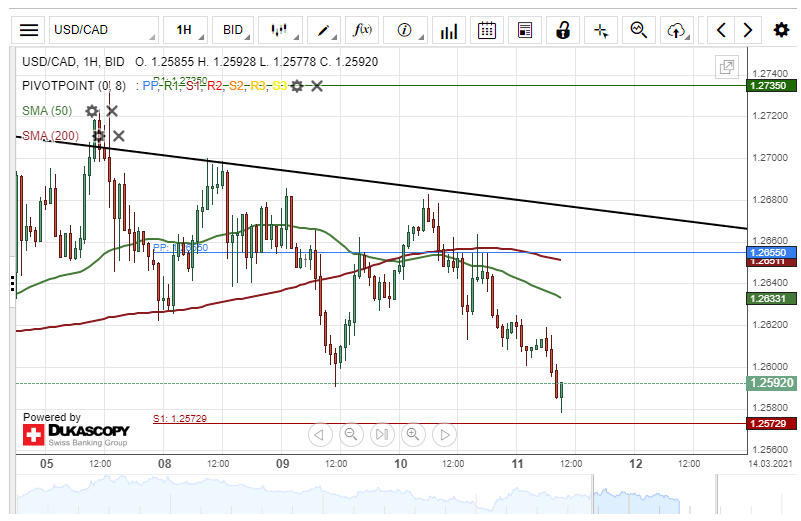Open the cloud upload dropdown

[x=677, y=30]
